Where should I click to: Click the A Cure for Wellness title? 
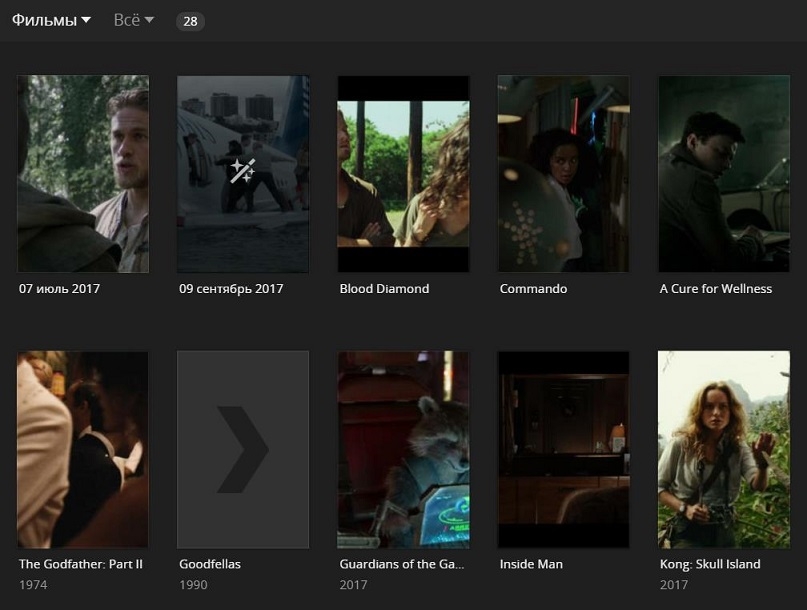click(x=716, y=289)
